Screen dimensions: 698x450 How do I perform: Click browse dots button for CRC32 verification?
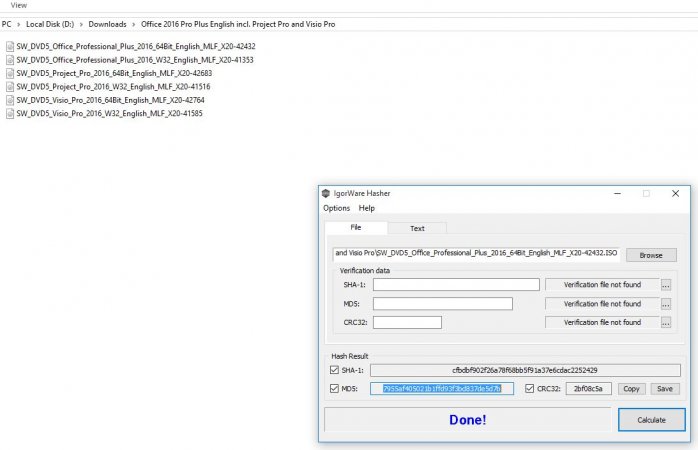pyautogui.click(x=666, y=323)
